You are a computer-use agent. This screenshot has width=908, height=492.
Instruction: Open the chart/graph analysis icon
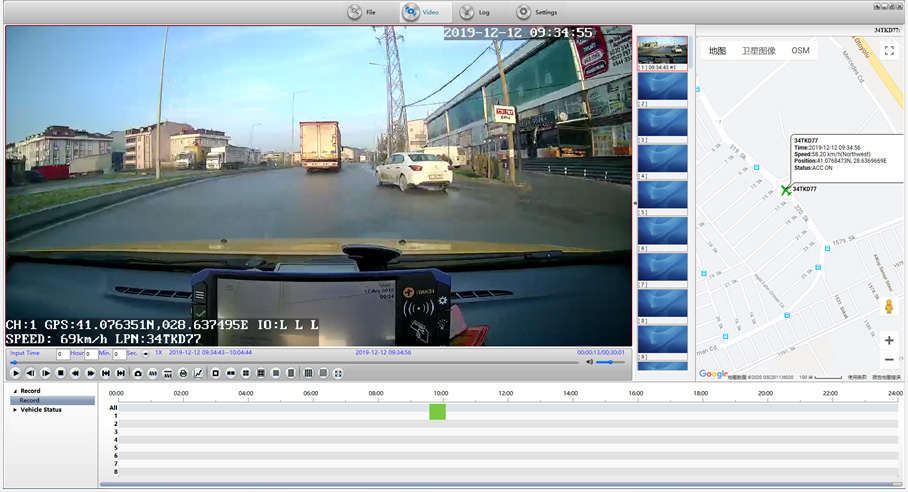[198, 373]
